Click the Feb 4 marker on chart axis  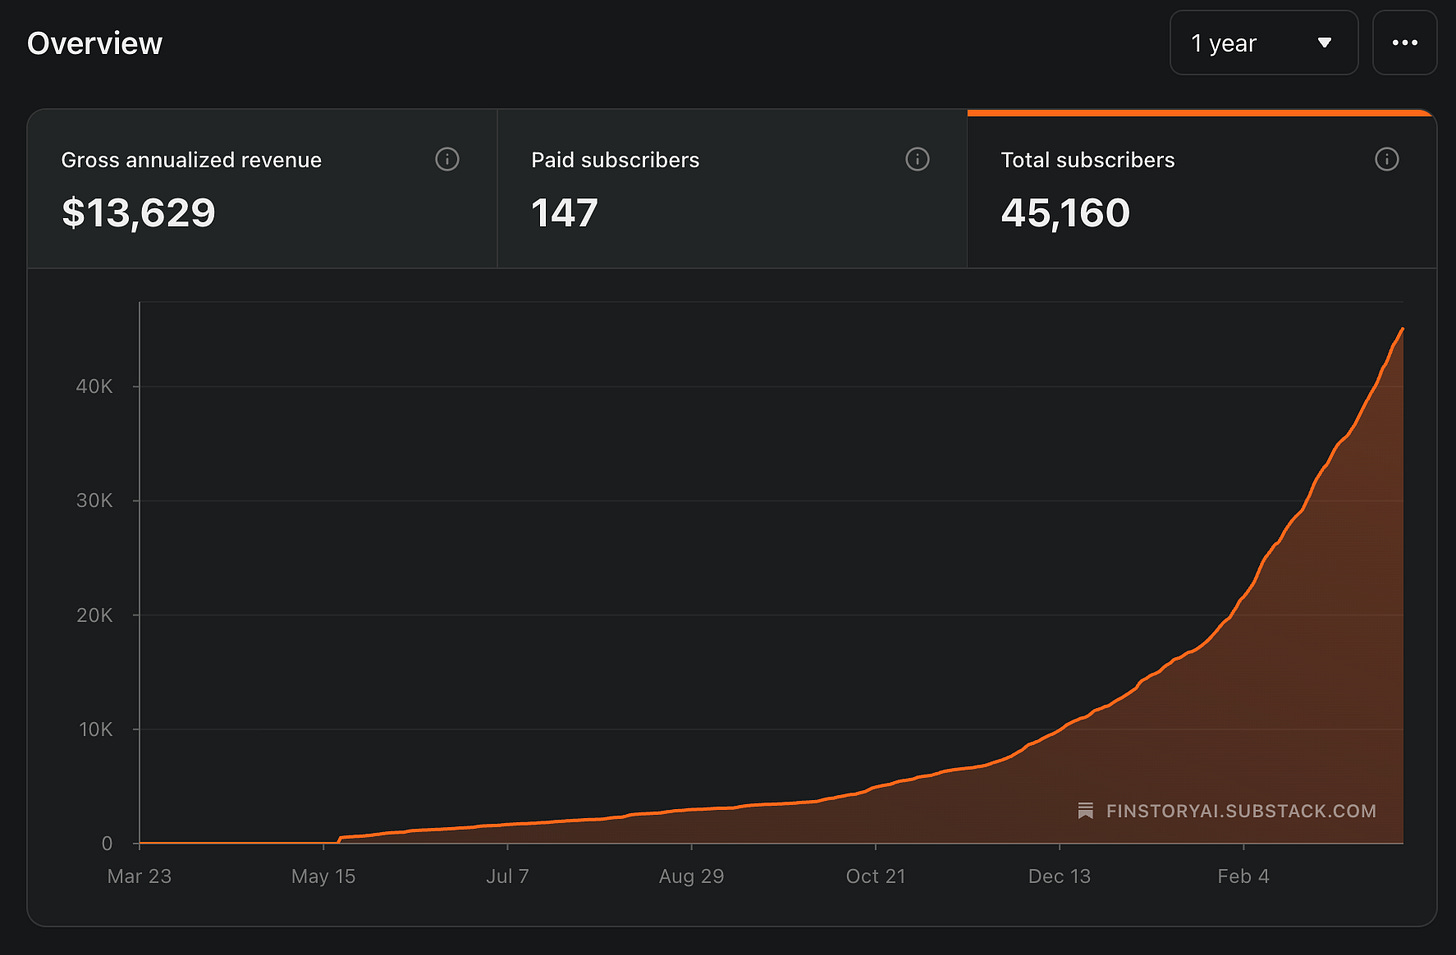click(1243, 876)
